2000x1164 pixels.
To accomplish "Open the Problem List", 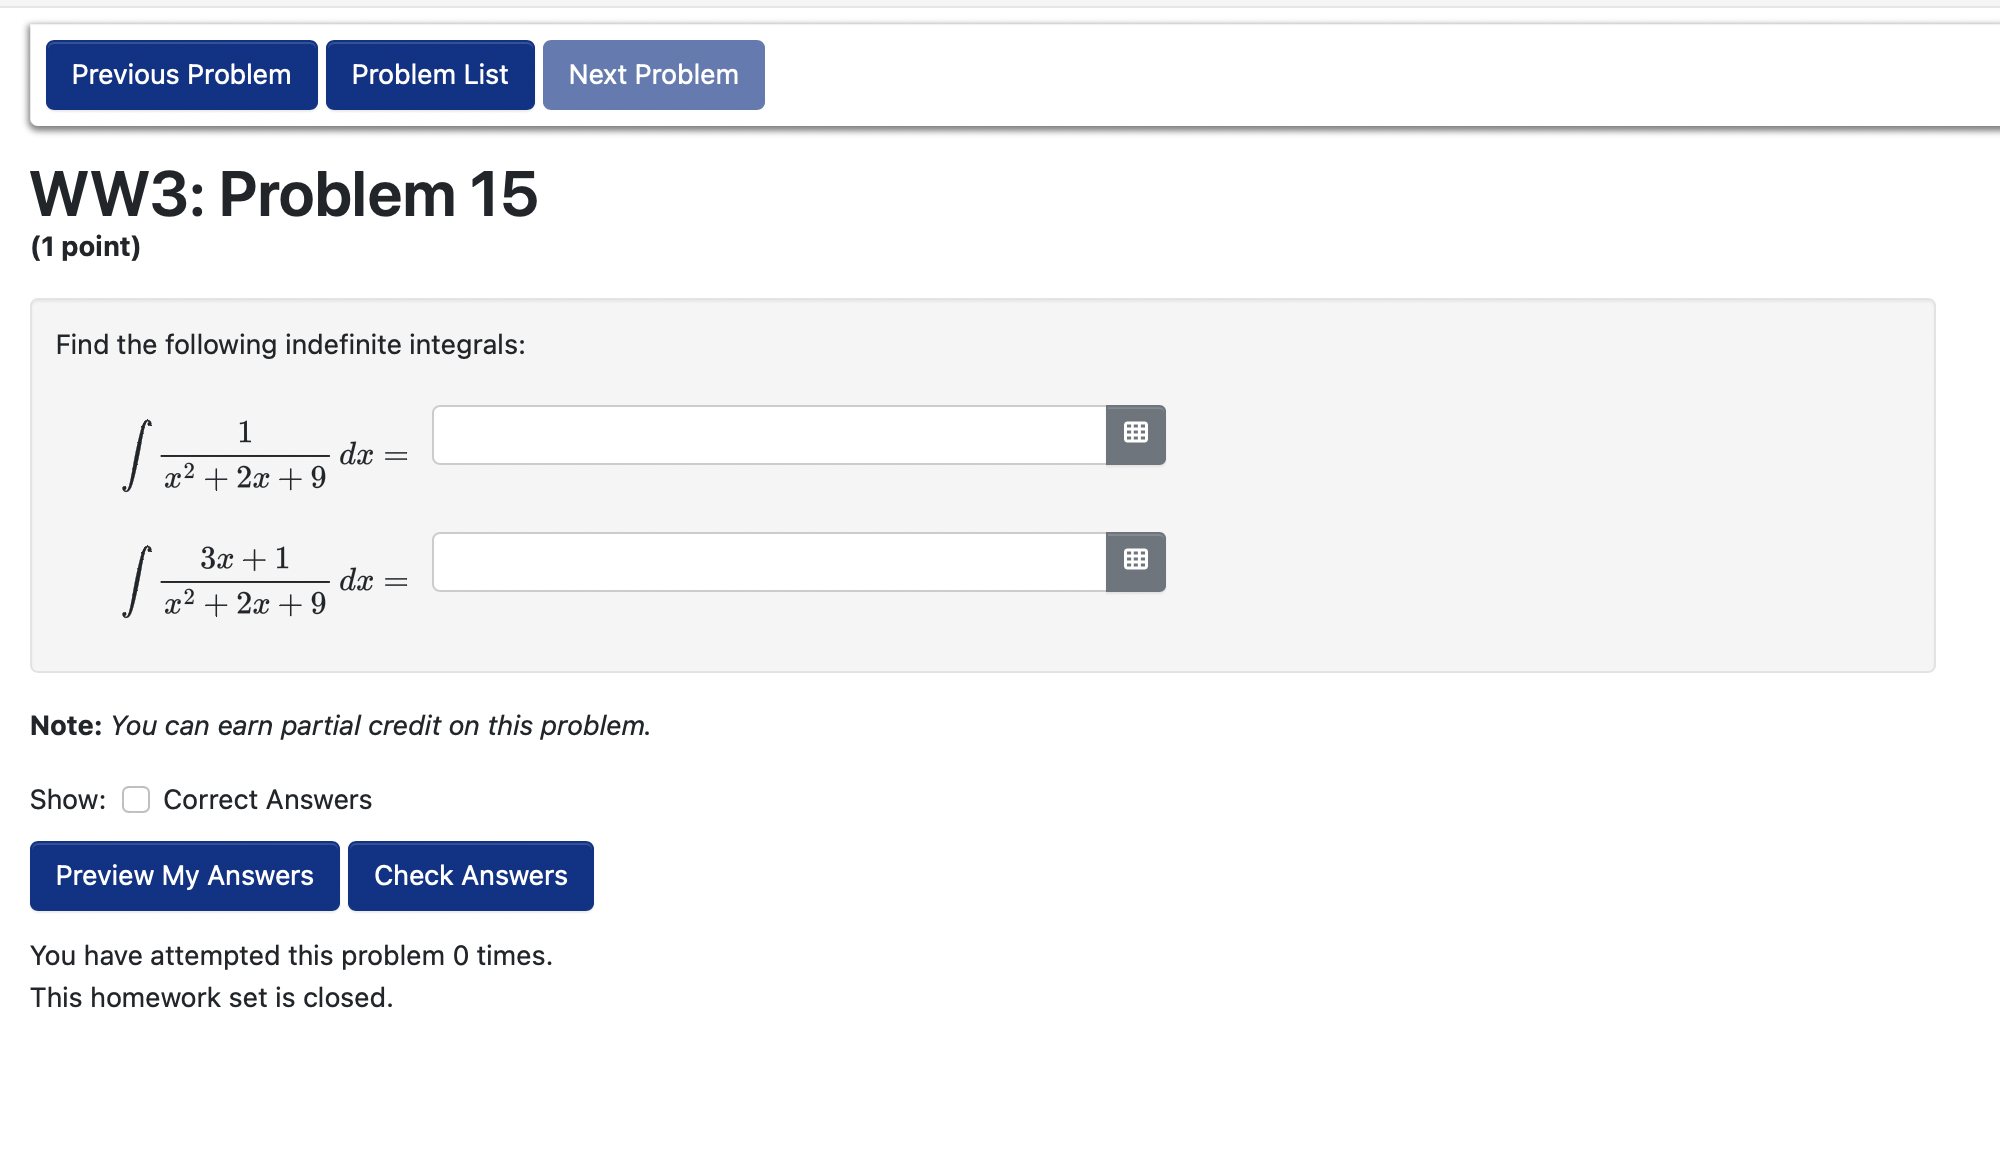I will pyautogui.click(x=430, y=74).
